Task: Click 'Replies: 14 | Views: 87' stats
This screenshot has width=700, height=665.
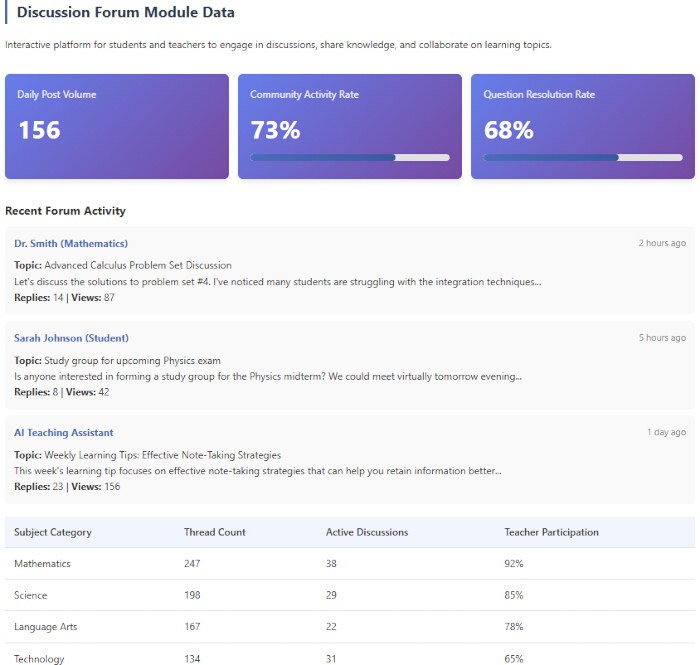Action: [64, 297]
